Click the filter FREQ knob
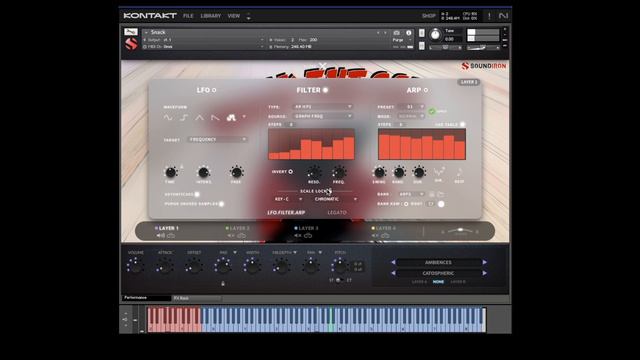 (x=339, y=172)
